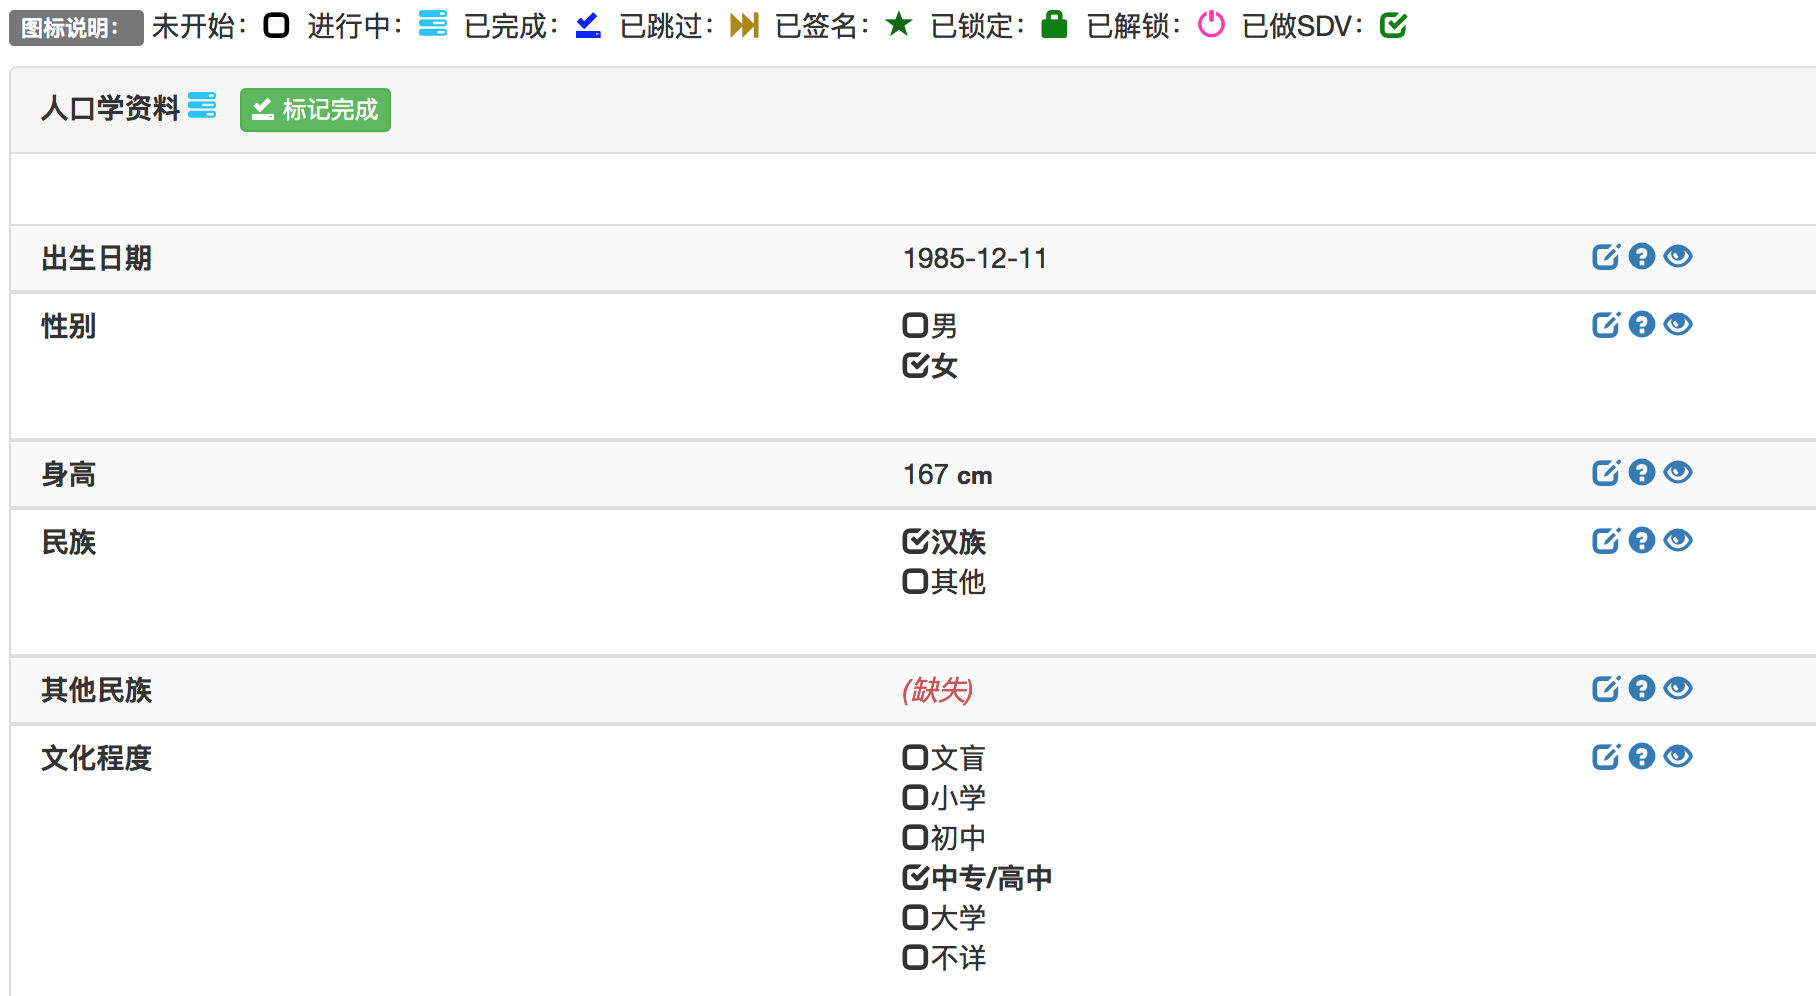The height and width of the screenshot is (996, 1816).
Task: Click the 图标说明 legend label
Action: coord(75,28)
